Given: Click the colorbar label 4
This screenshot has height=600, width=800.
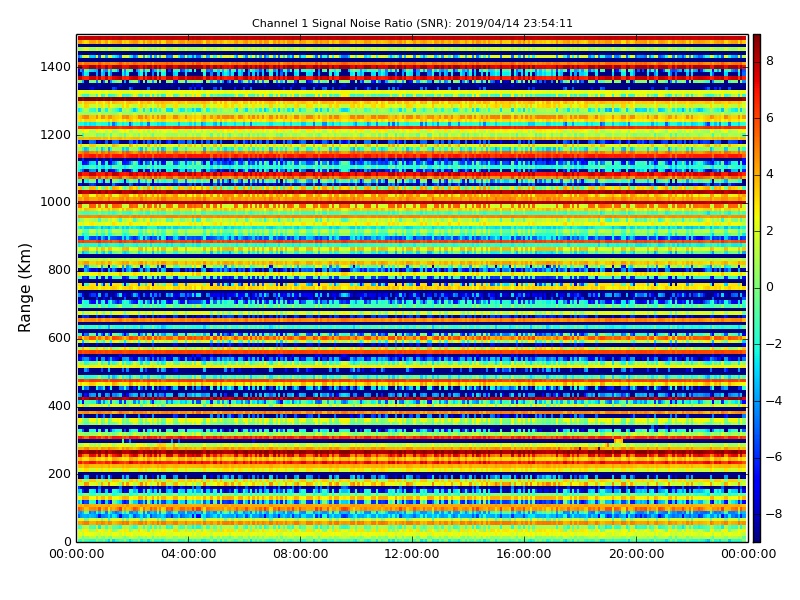Looking at the screenshot, I should point(770,174).
